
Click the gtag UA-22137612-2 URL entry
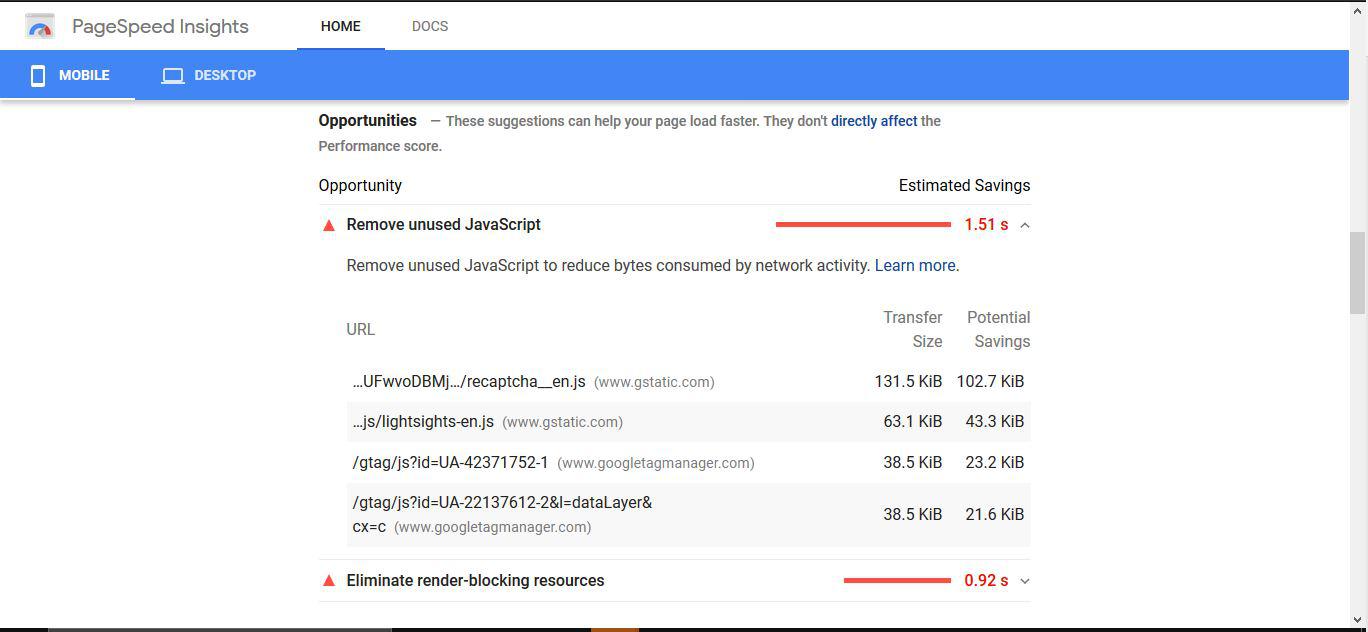(x=502, y=514)
